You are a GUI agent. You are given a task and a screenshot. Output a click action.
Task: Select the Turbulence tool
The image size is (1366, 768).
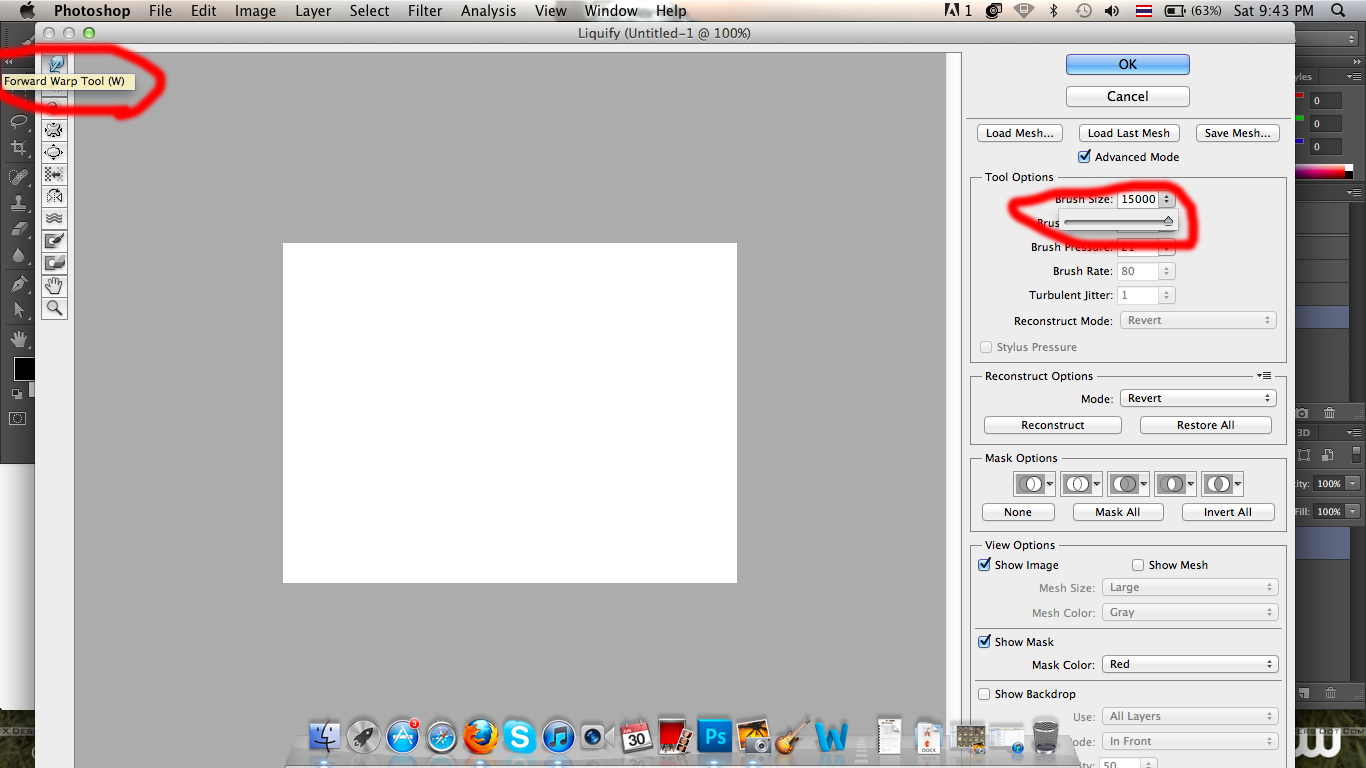pos(55,218)
